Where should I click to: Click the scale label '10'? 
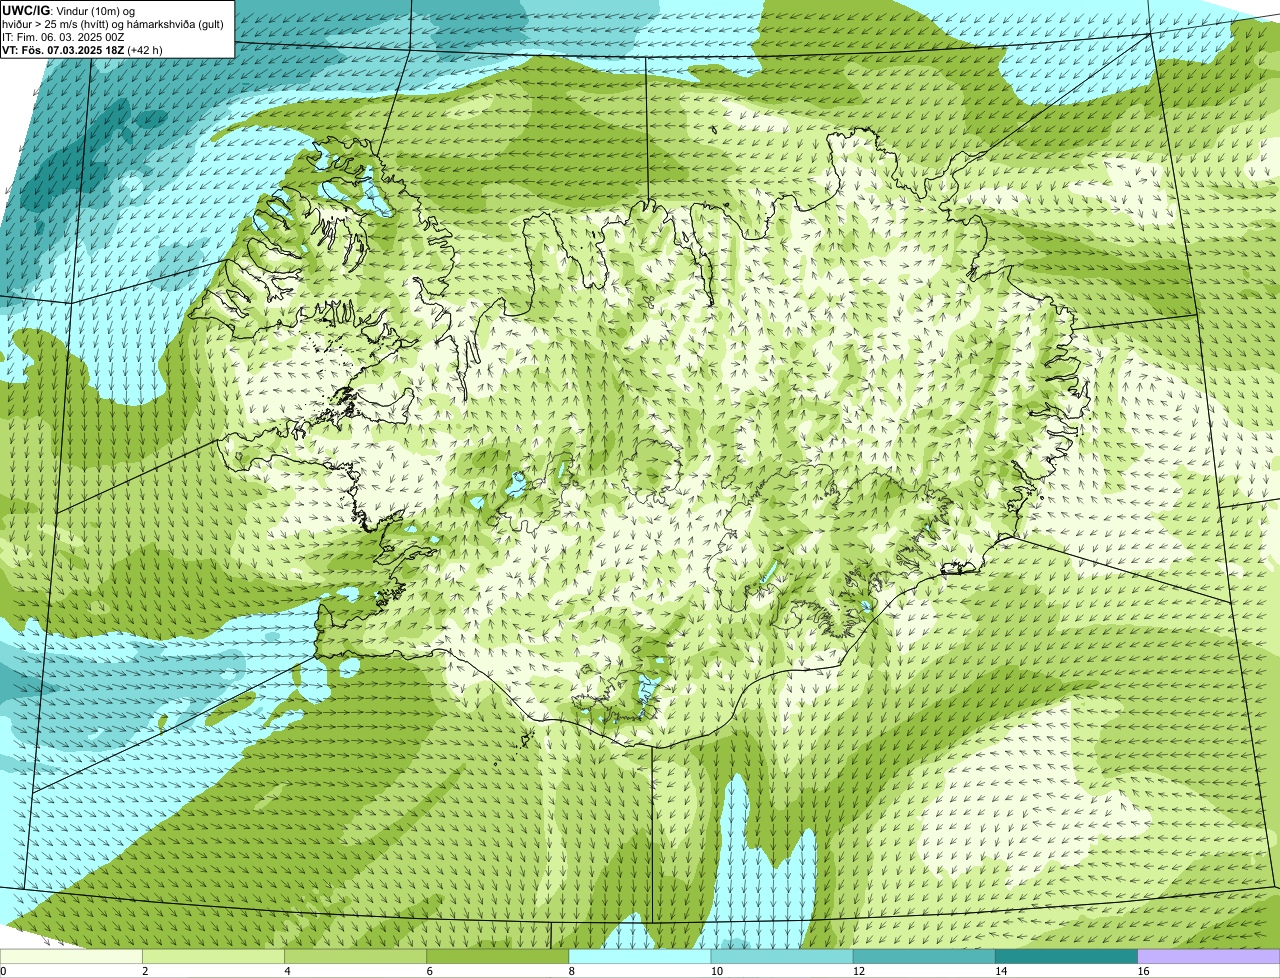tap(716, 971)
